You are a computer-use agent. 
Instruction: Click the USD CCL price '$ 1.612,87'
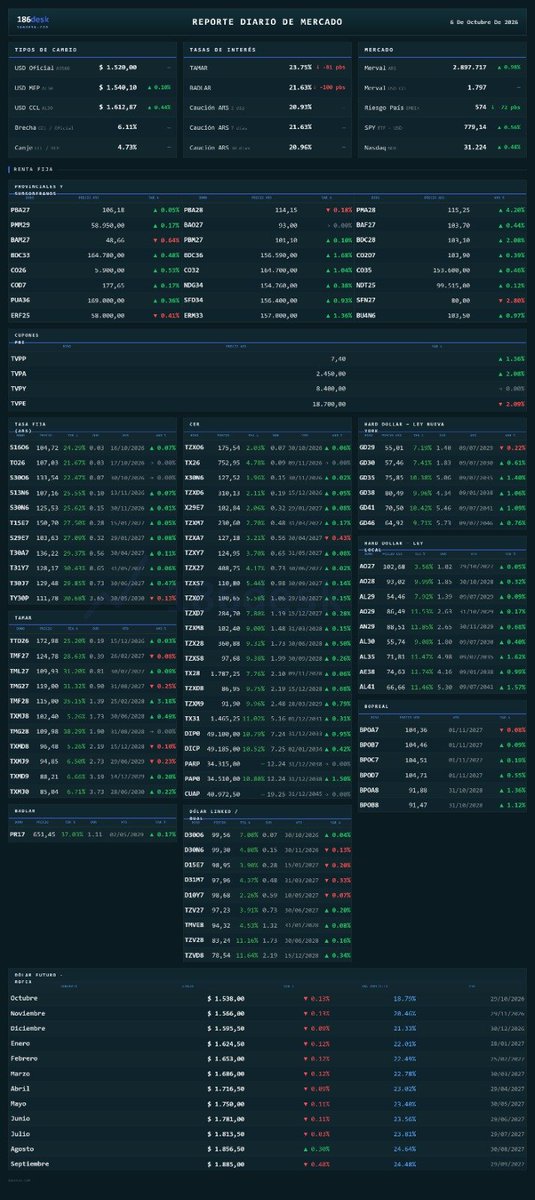tap(119, 108)
